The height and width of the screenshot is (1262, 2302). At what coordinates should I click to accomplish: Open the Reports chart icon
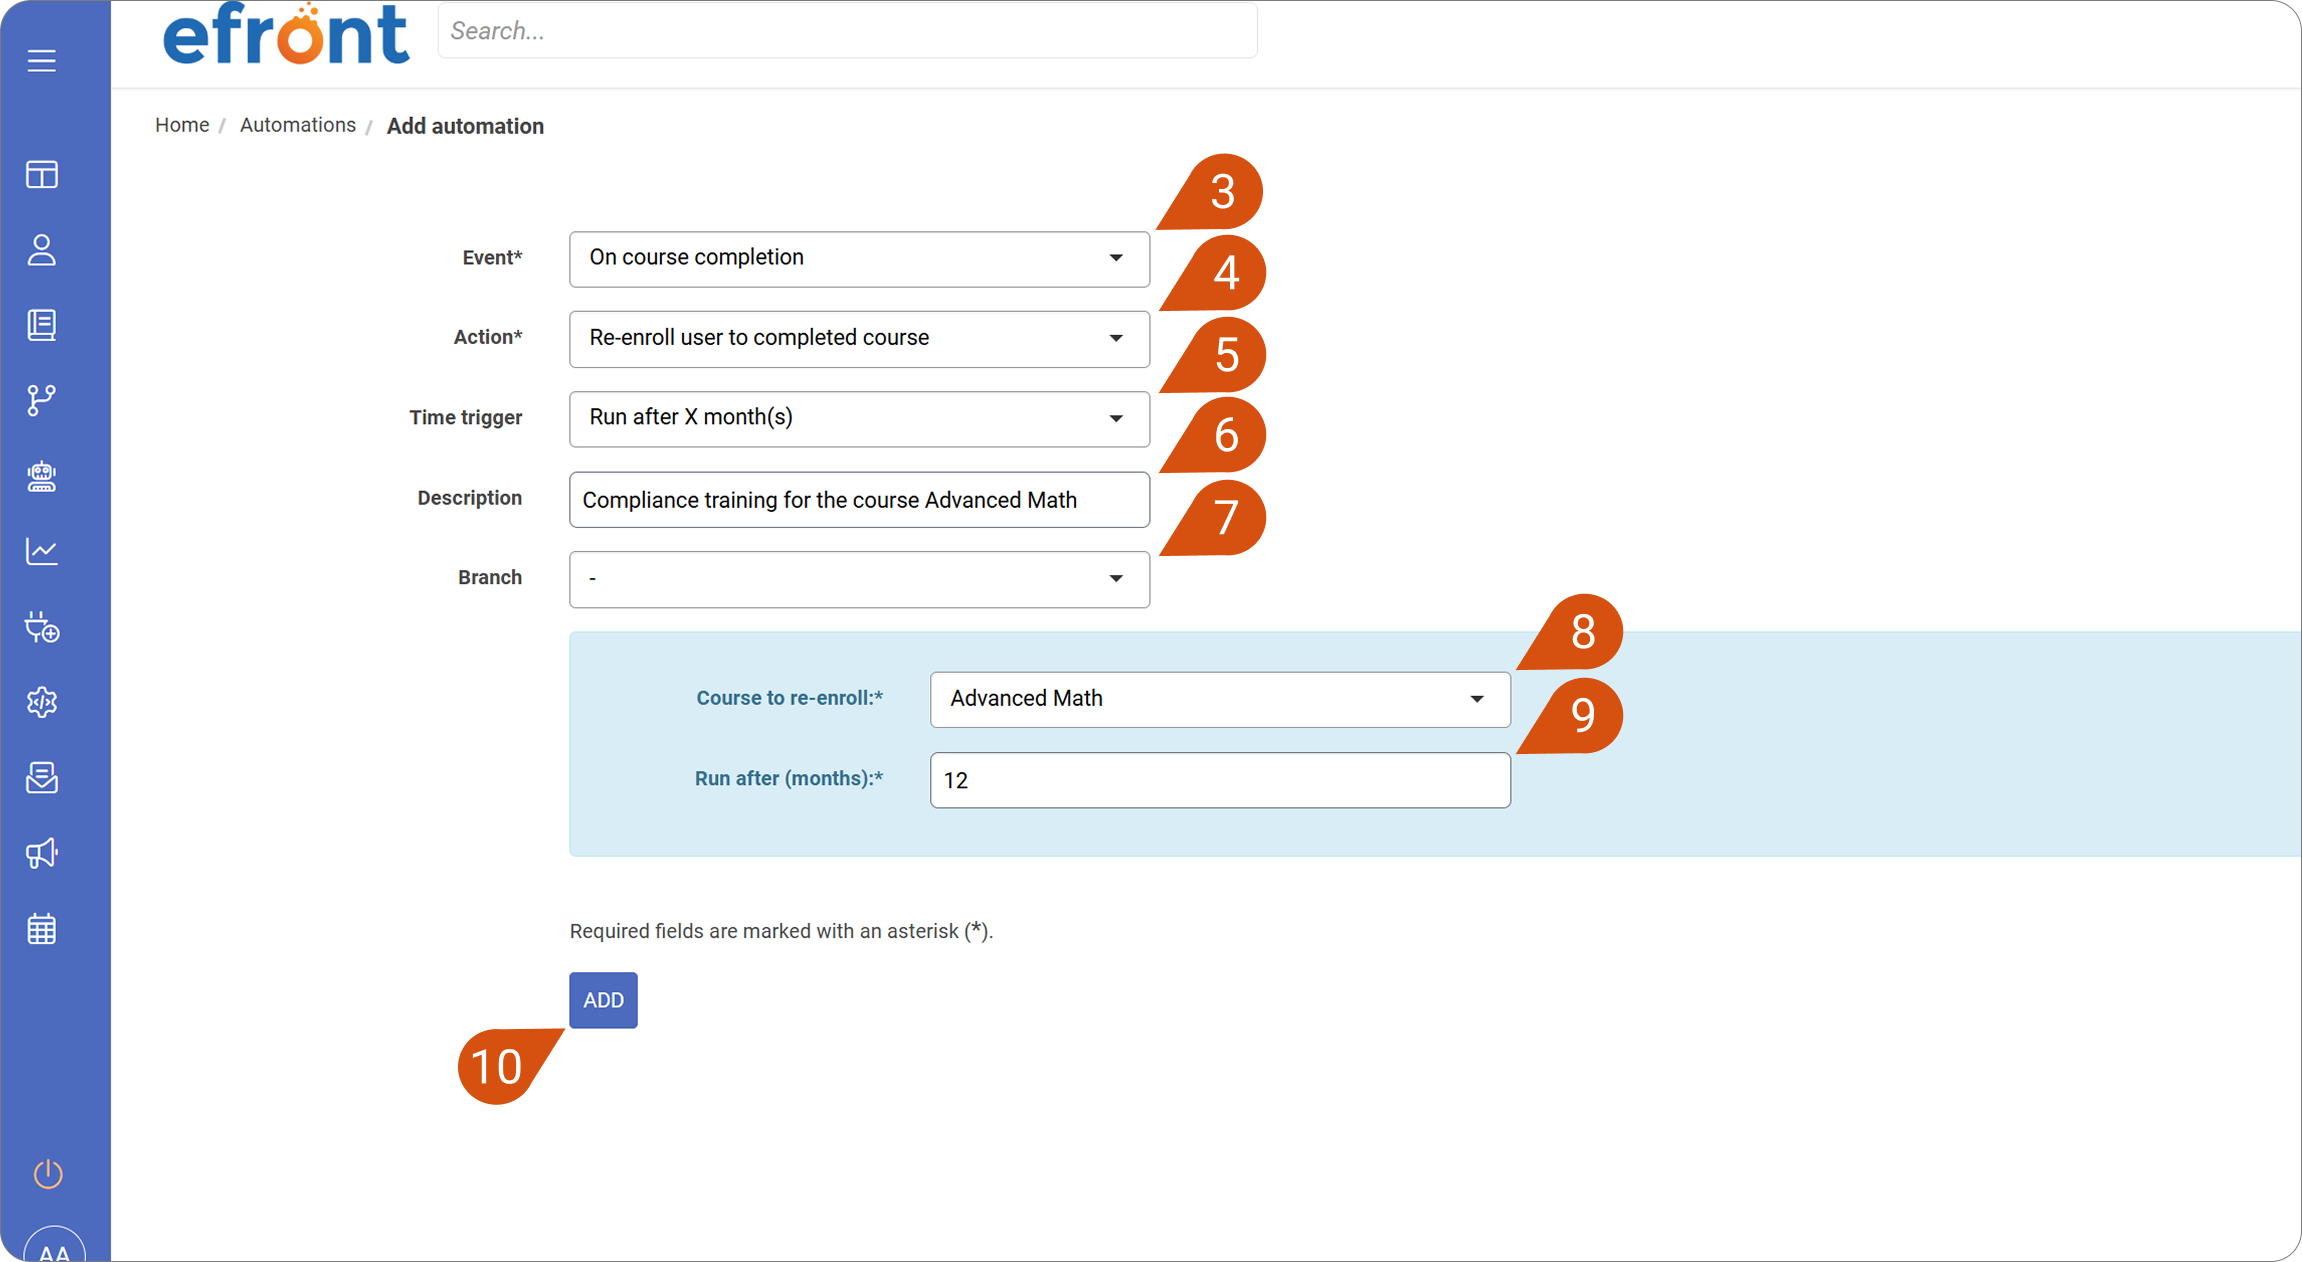42,551
